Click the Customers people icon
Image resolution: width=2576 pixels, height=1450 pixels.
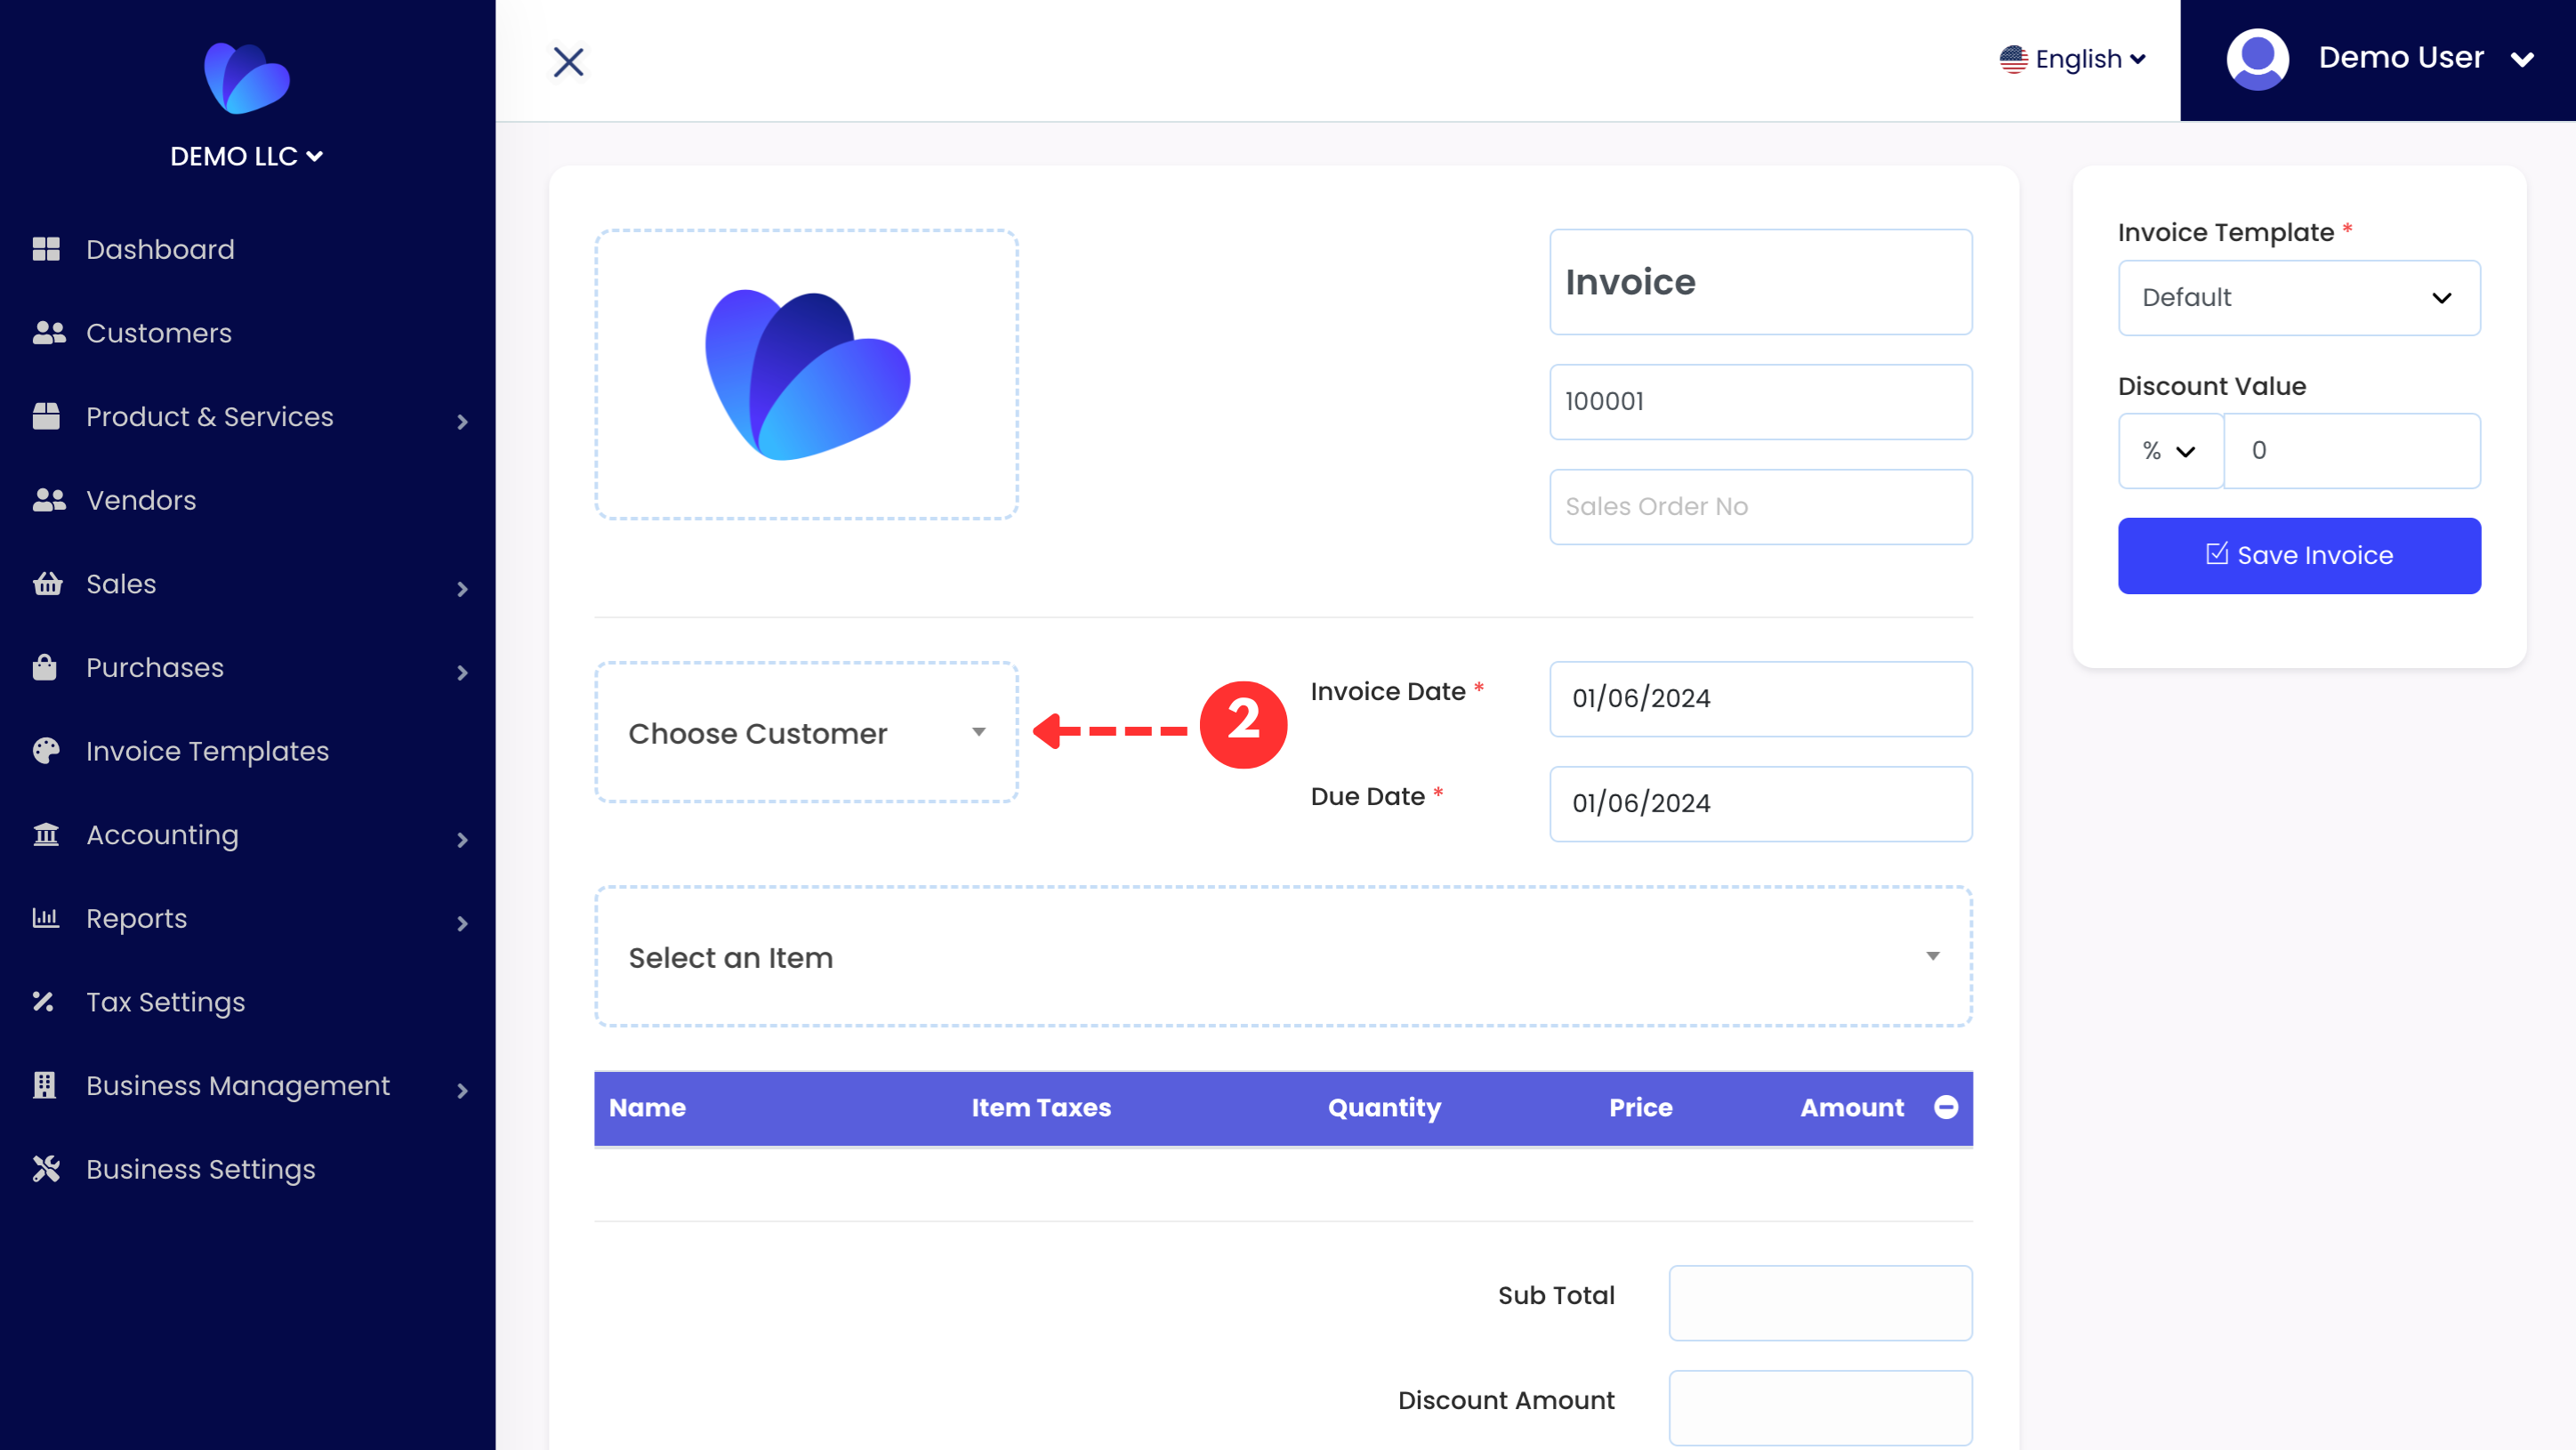(49, 333)
